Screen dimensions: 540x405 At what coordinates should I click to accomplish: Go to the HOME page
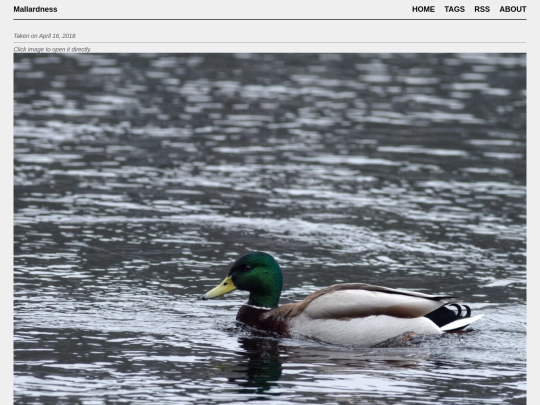click(423, 9)
